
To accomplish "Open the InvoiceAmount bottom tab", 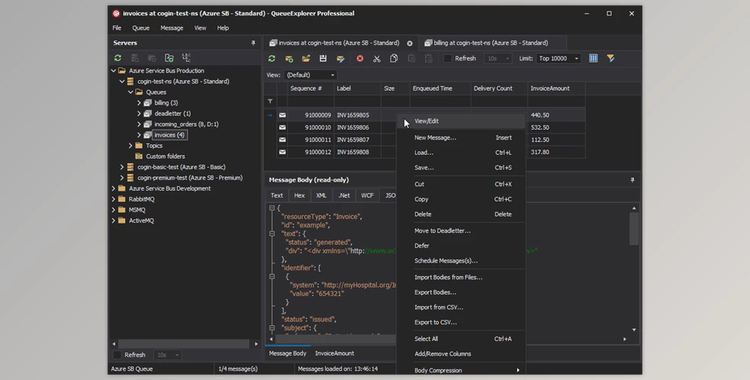I will point(334,353).
